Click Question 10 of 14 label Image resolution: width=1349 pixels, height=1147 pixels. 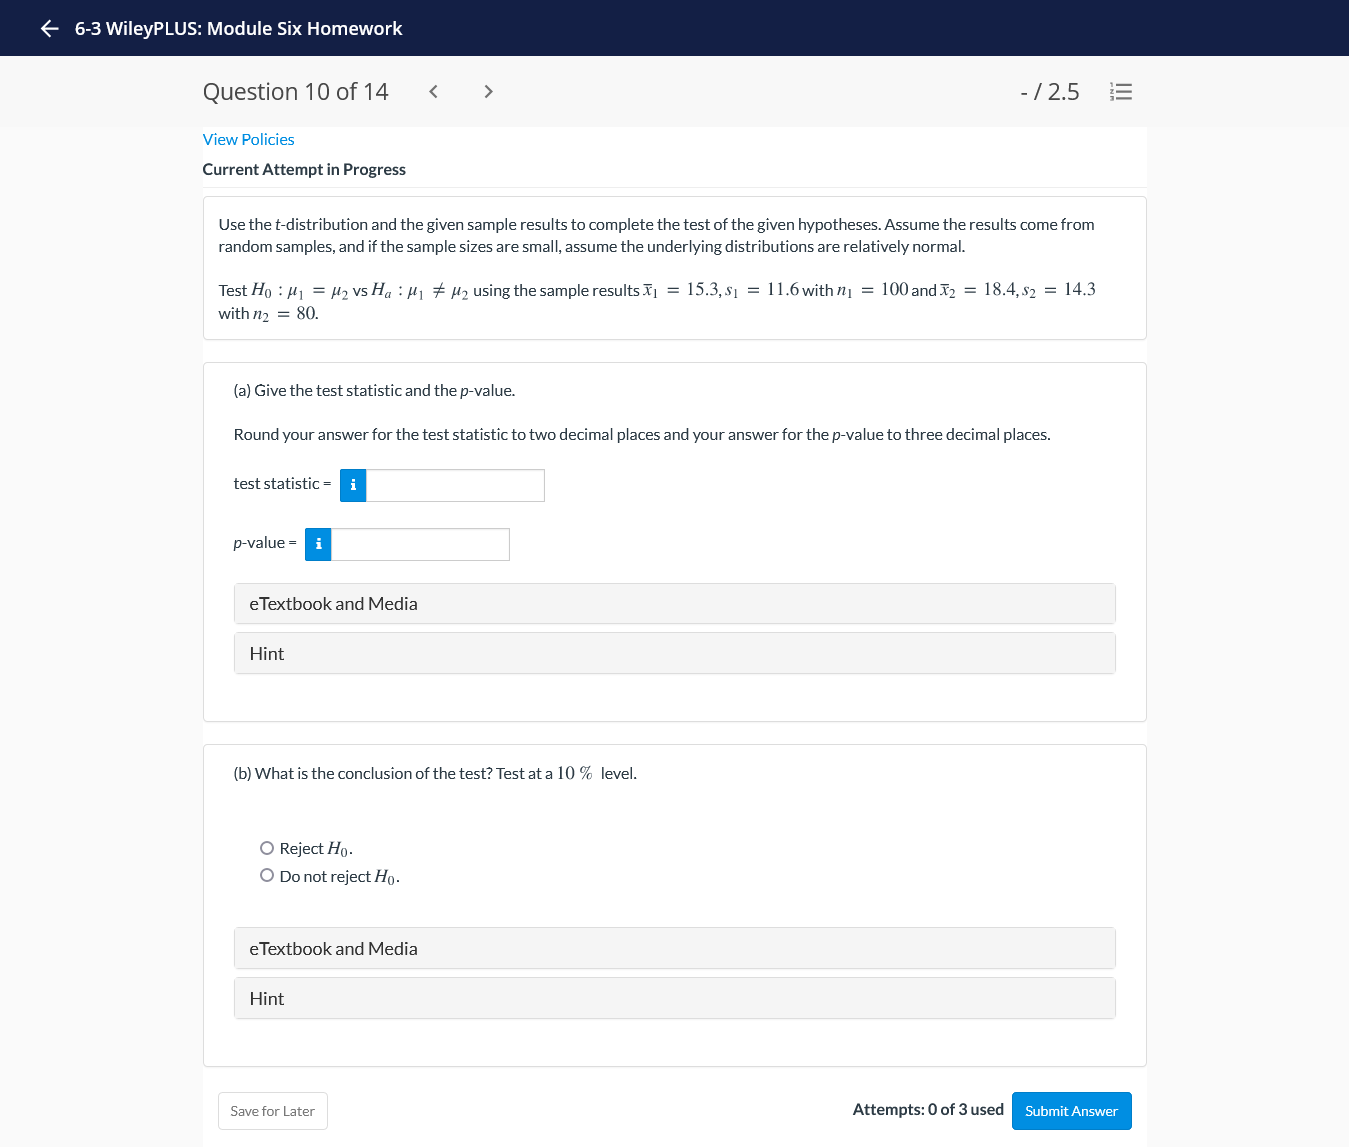click(295, 91)
